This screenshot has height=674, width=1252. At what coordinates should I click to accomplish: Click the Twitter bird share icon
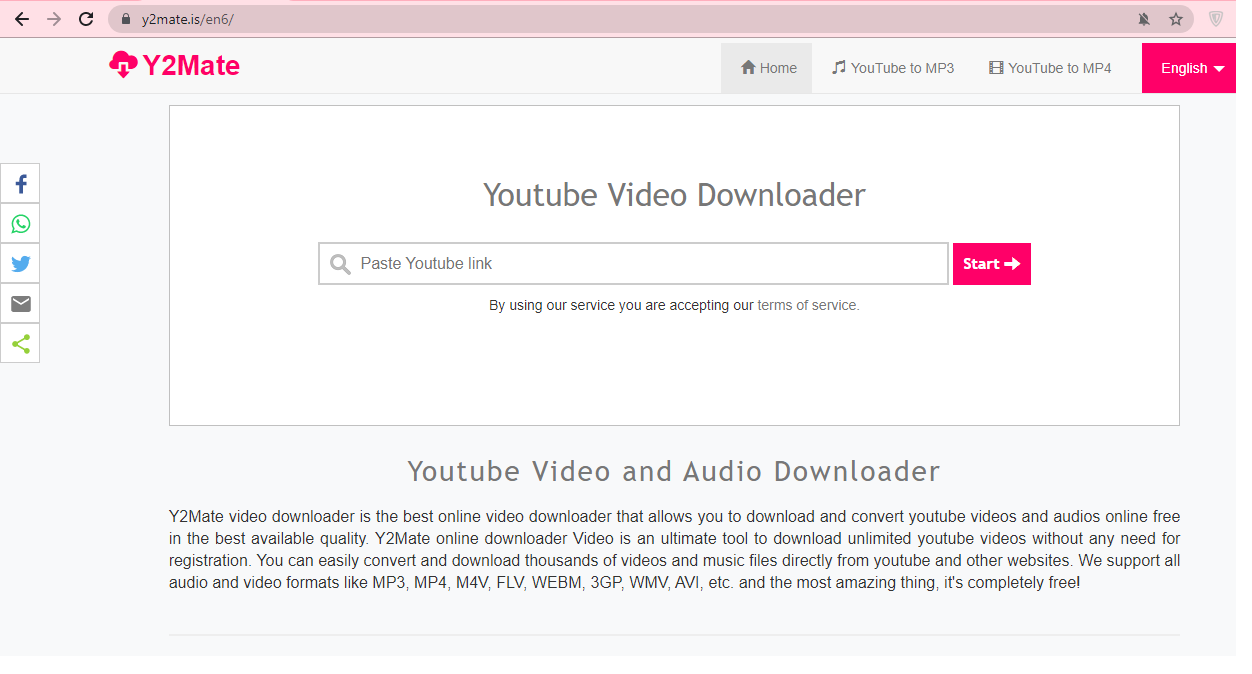[x=21, y=264]
